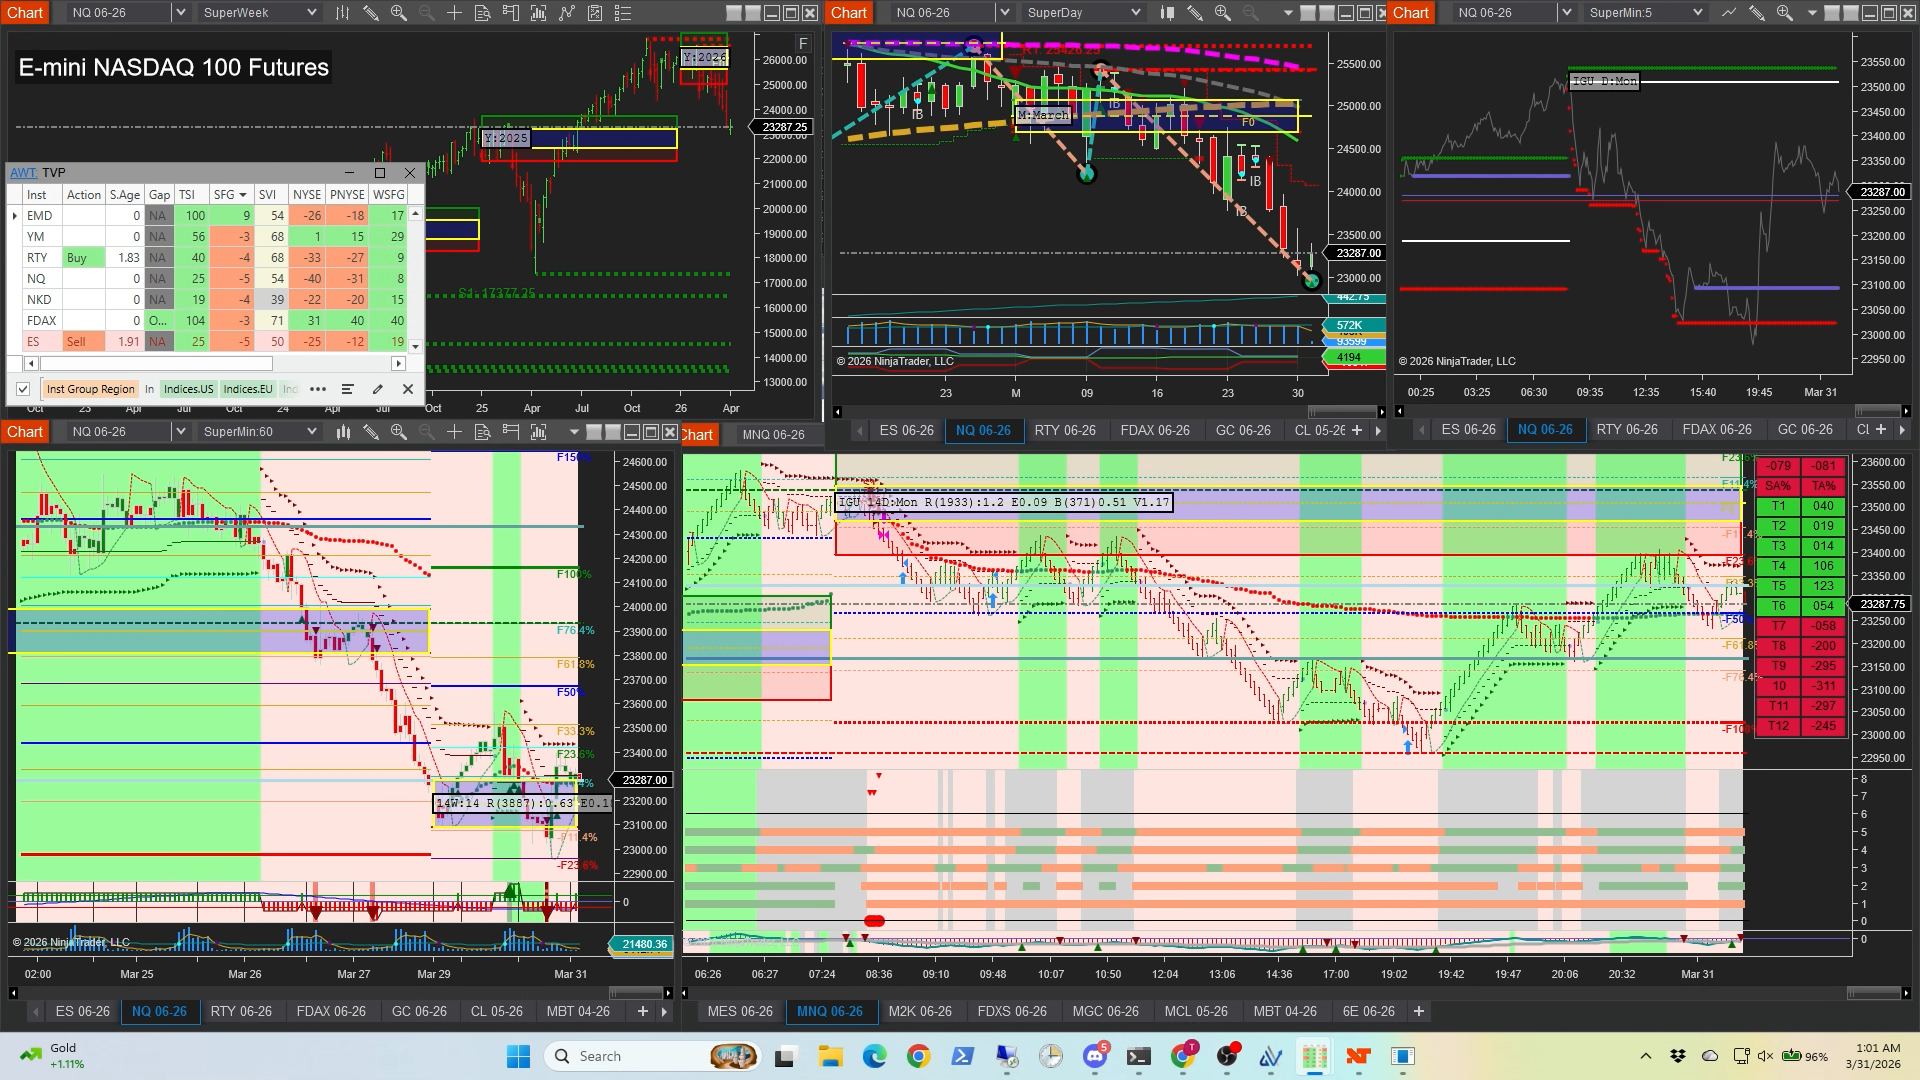Screen dimensions: 1920x1080
Task: Open line style icon in SuperMin:5 chart
Action: [x=1729, y=13]
